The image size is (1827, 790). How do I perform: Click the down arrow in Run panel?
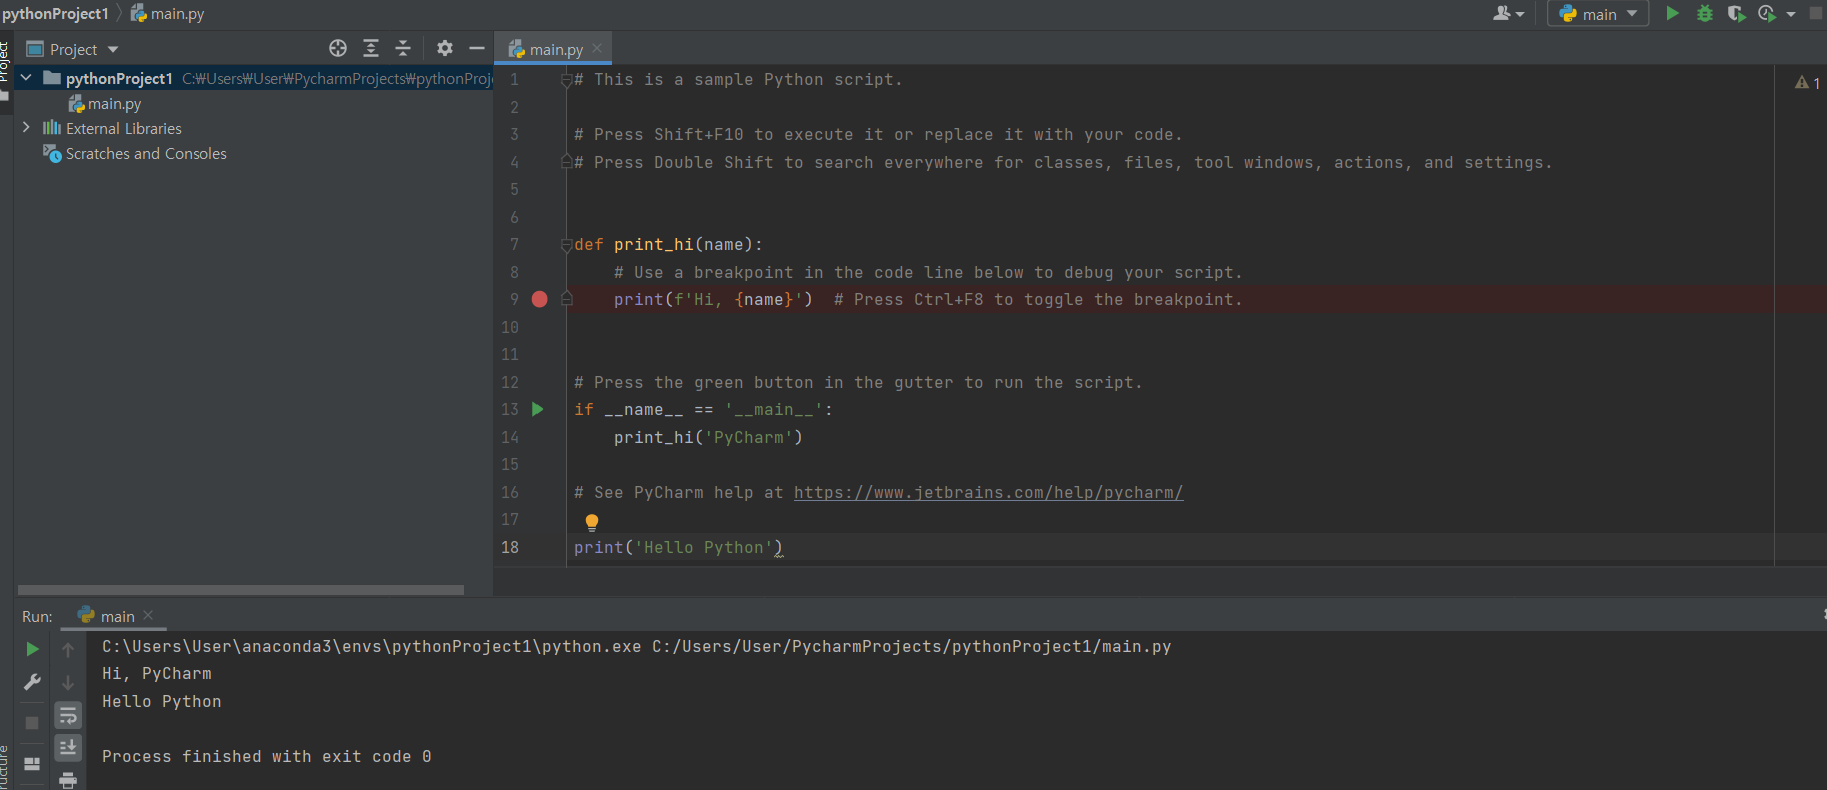click(68, 683)
